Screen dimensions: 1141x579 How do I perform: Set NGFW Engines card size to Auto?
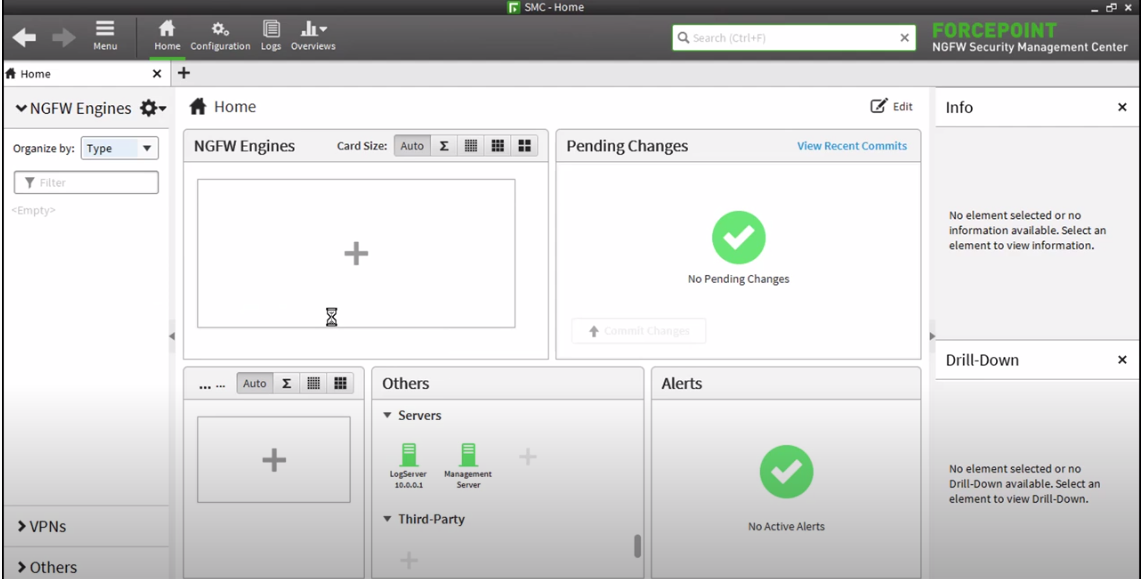[x=412, y=145]
